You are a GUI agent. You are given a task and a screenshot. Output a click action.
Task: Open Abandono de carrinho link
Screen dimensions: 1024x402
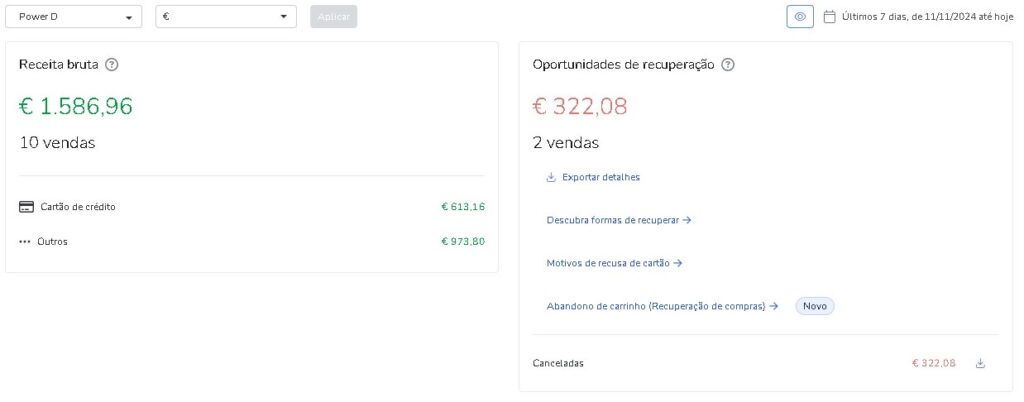[x=662, y=306]
